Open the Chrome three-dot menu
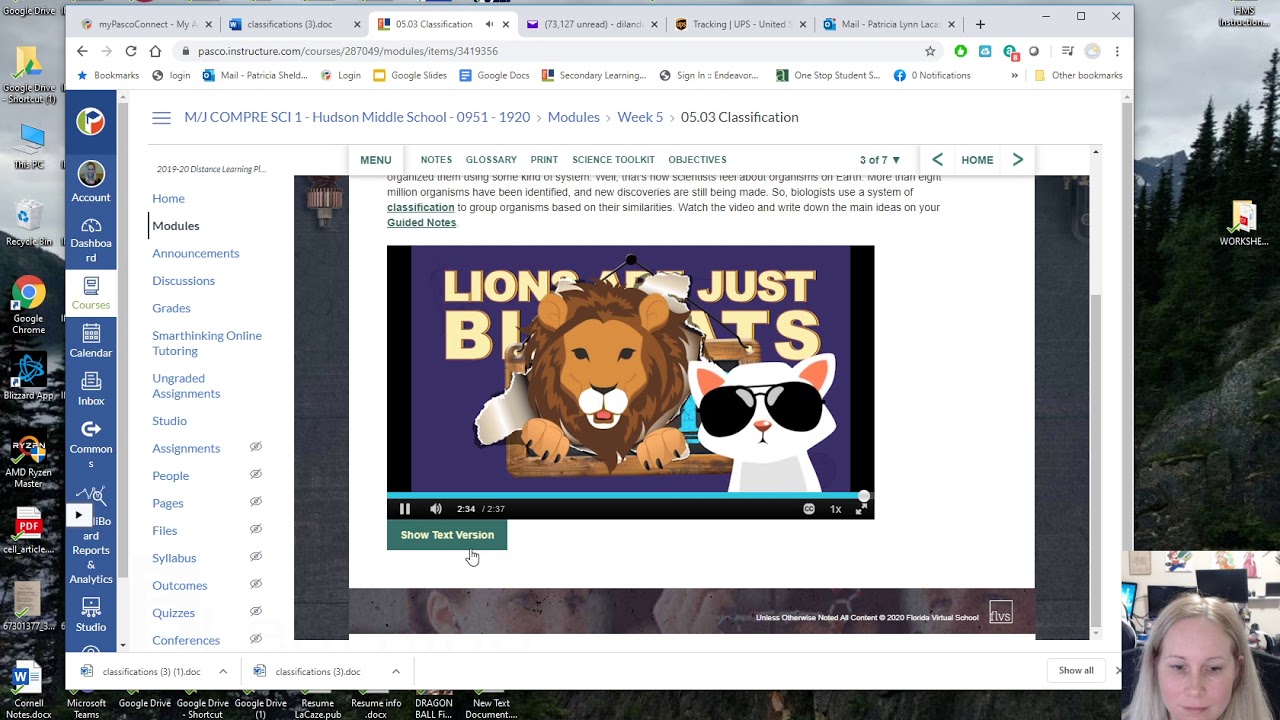The image size is (1280, 720). tap(1117, 51)
